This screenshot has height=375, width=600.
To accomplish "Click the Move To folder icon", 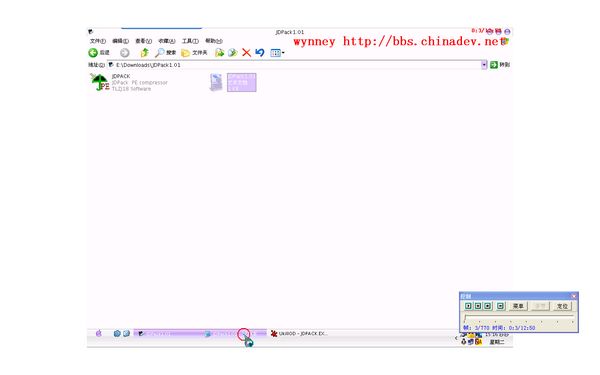I will (x=219, y=53).
